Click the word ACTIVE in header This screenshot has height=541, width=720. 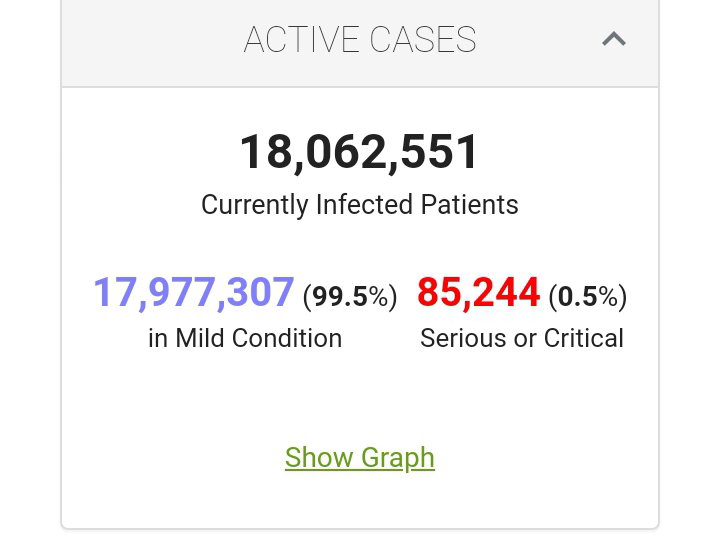click(301, 39)
